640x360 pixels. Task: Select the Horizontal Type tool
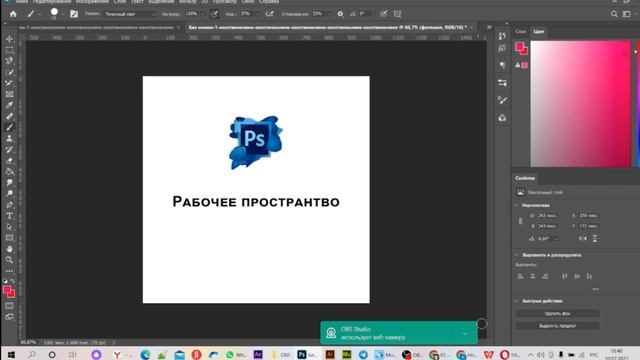click(x=9, y=216)
